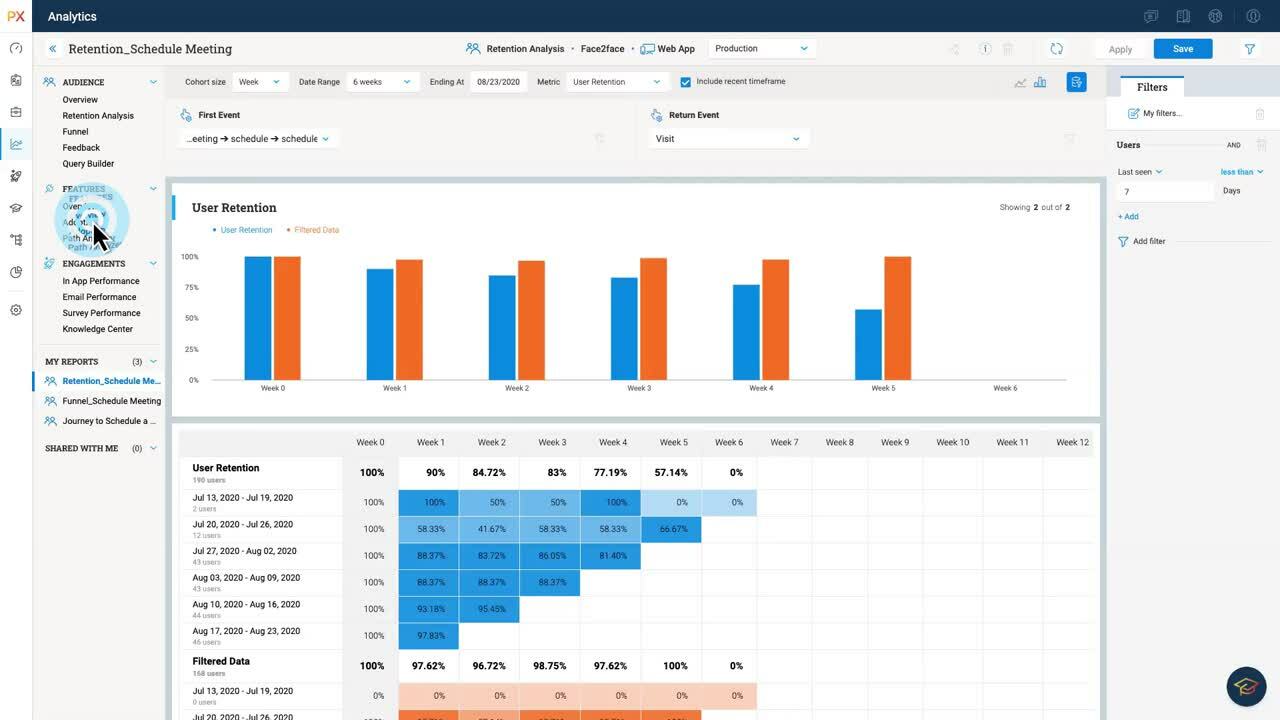The image size is (1280, 720).
Task: Open the First Event selector dropdown
Action: coord(258,139)
